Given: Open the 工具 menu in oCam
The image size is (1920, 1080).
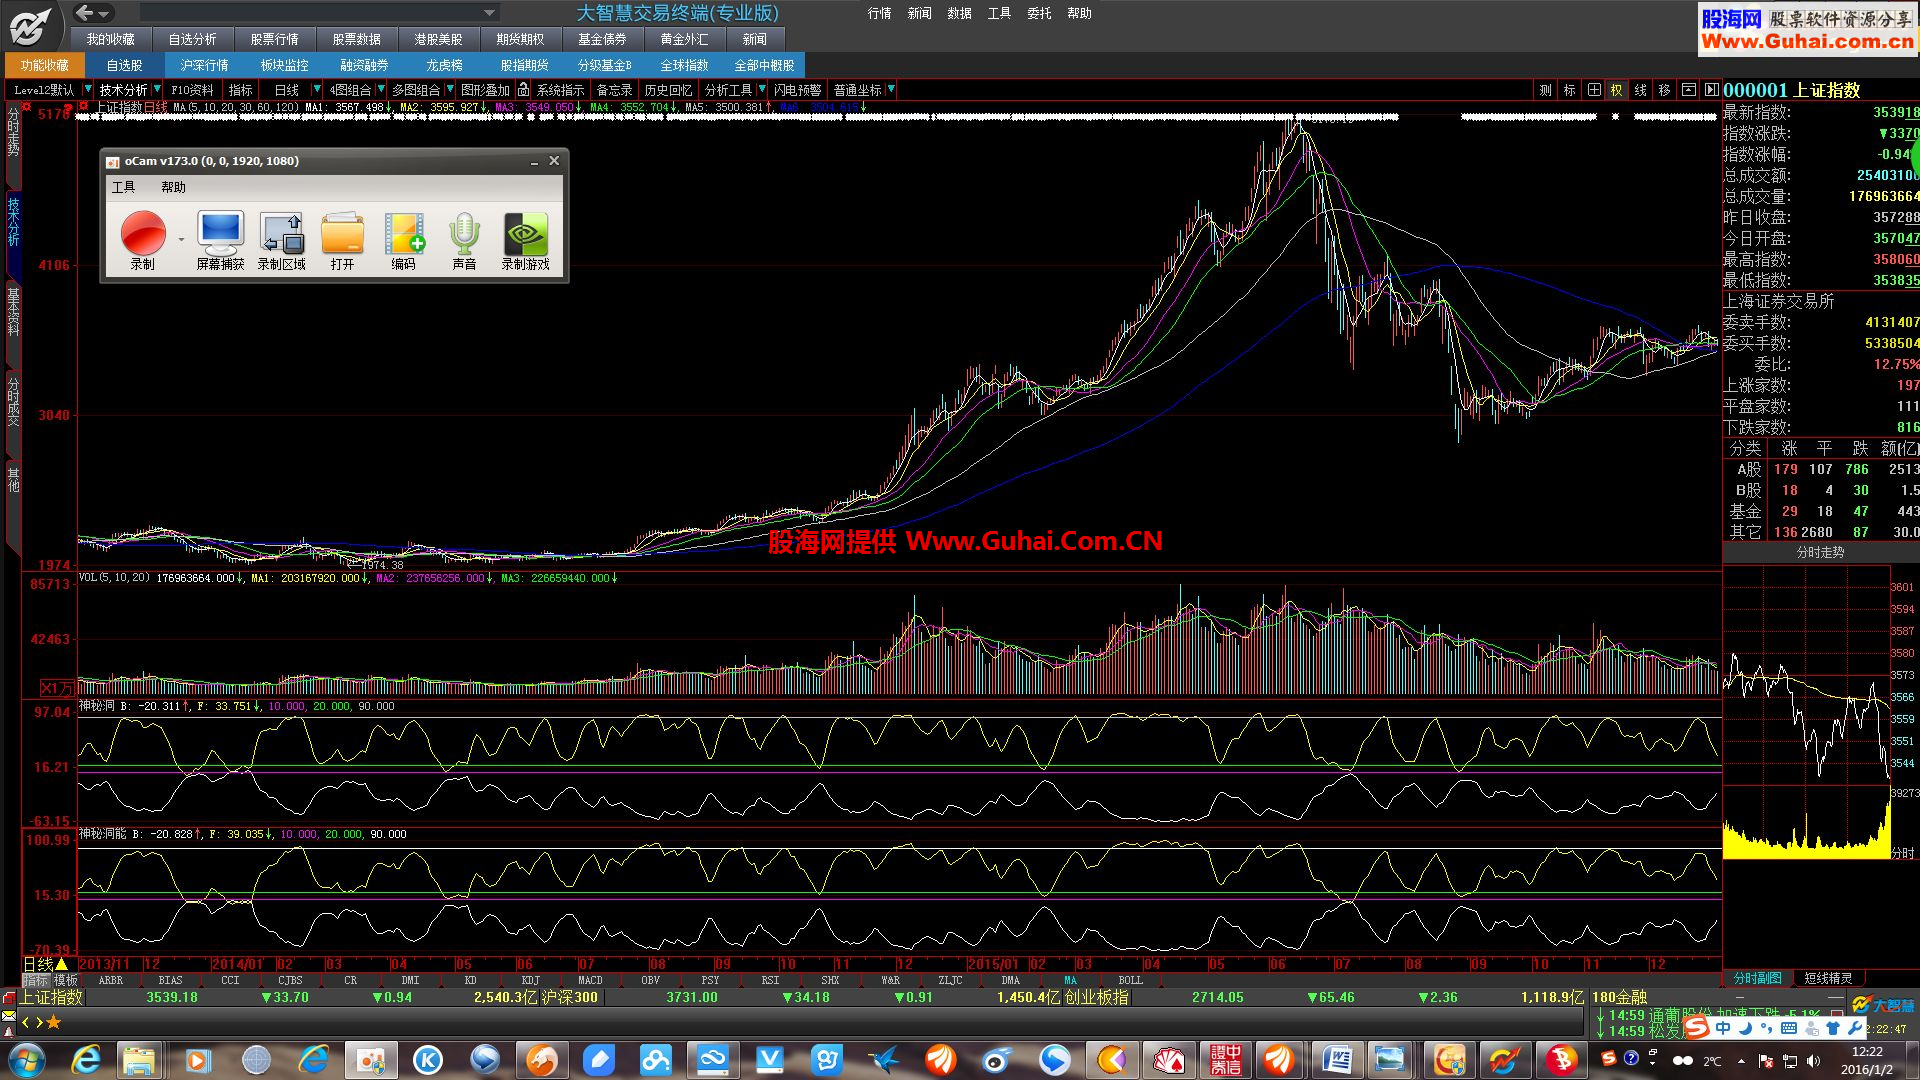Looking at the screenshot, I should point(123,187).
